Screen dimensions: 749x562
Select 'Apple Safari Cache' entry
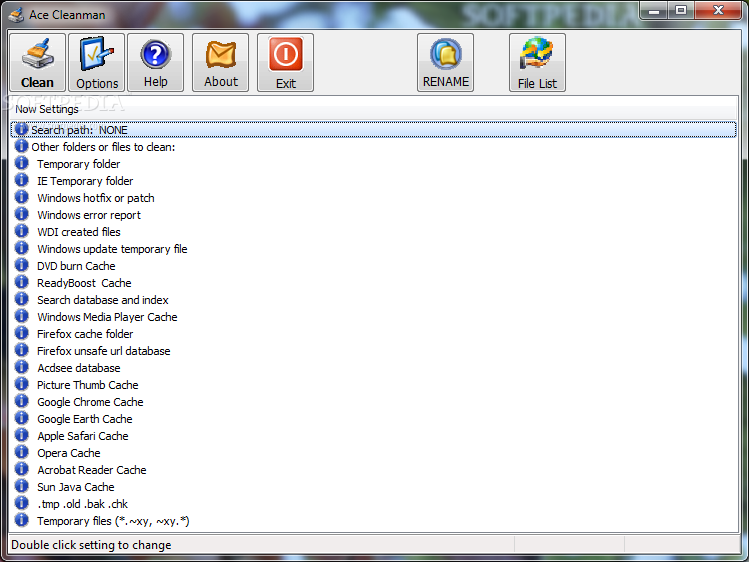tap(83, 436)
